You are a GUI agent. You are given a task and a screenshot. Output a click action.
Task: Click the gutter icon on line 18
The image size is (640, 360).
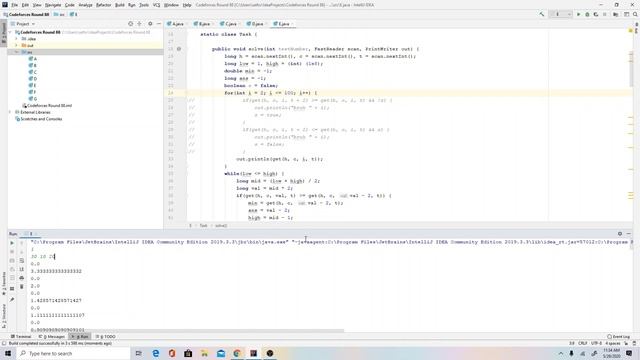[x=179, y=49]
